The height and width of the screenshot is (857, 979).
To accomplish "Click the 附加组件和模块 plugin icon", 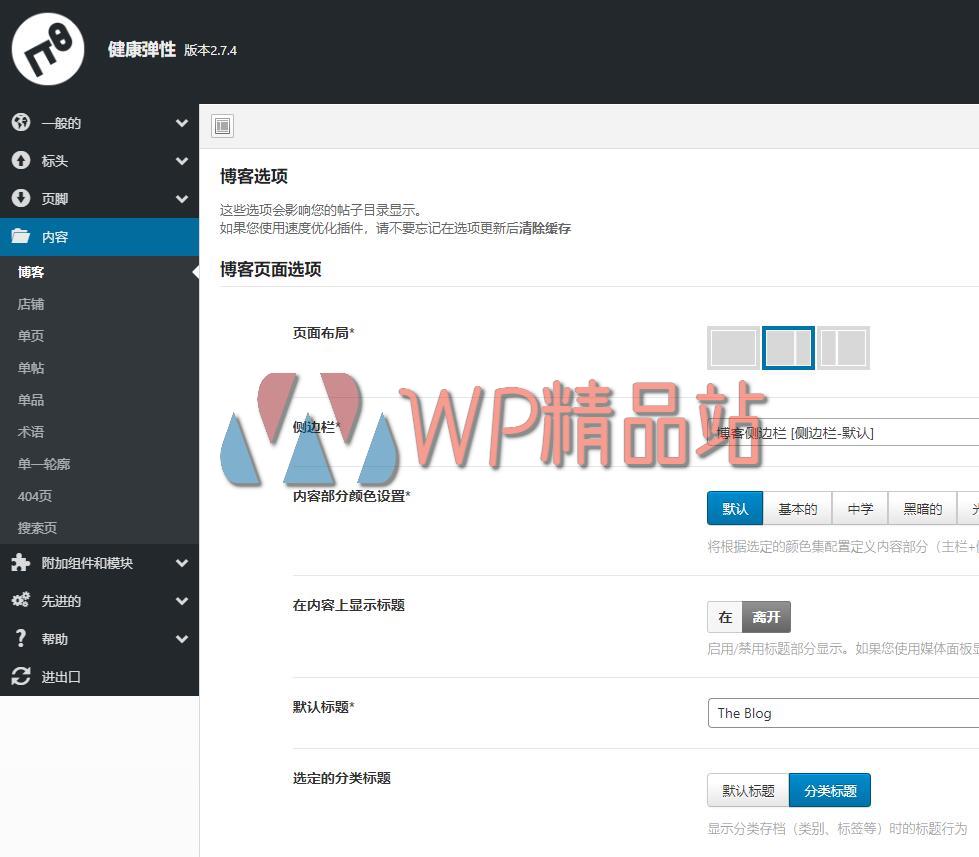I will coord(22,563).
